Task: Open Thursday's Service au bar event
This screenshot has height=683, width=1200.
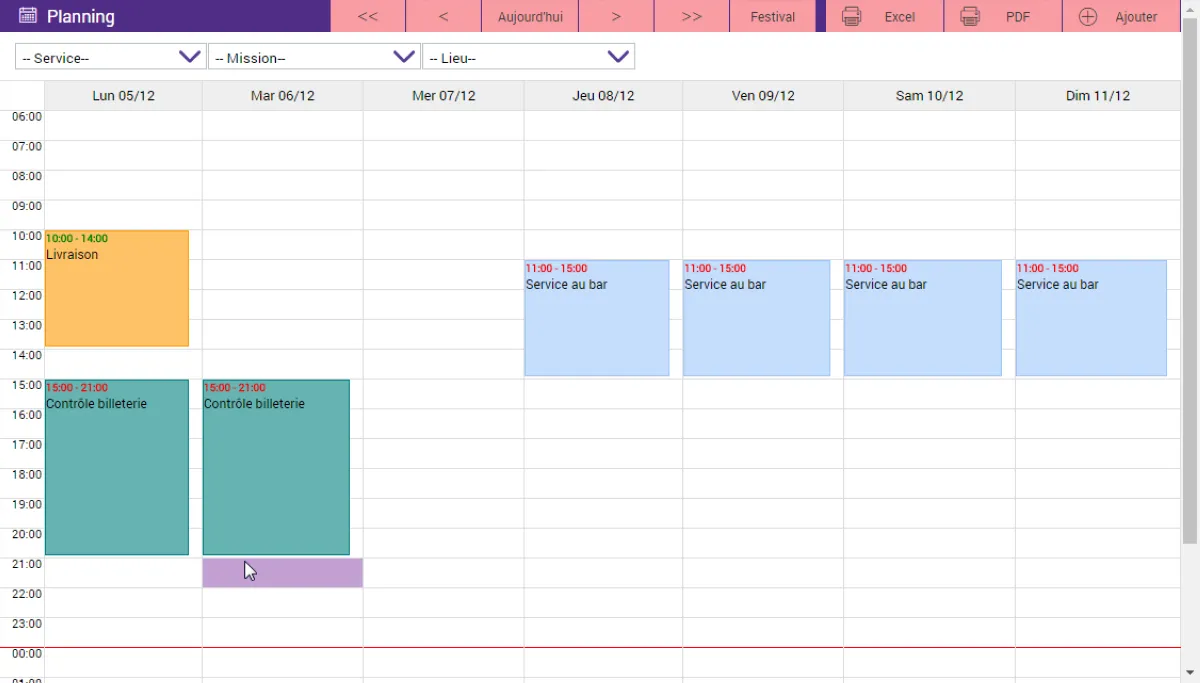Action: coord(597,318)
